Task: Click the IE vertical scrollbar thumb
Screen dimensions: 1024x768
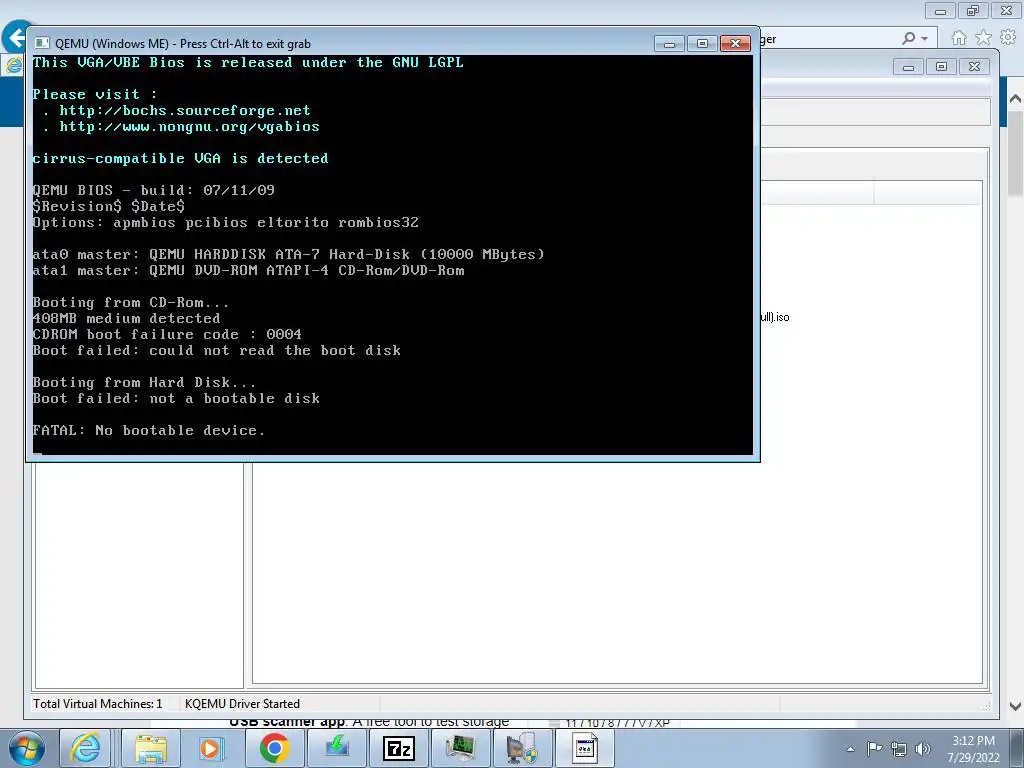Action: pos(1015,153)
